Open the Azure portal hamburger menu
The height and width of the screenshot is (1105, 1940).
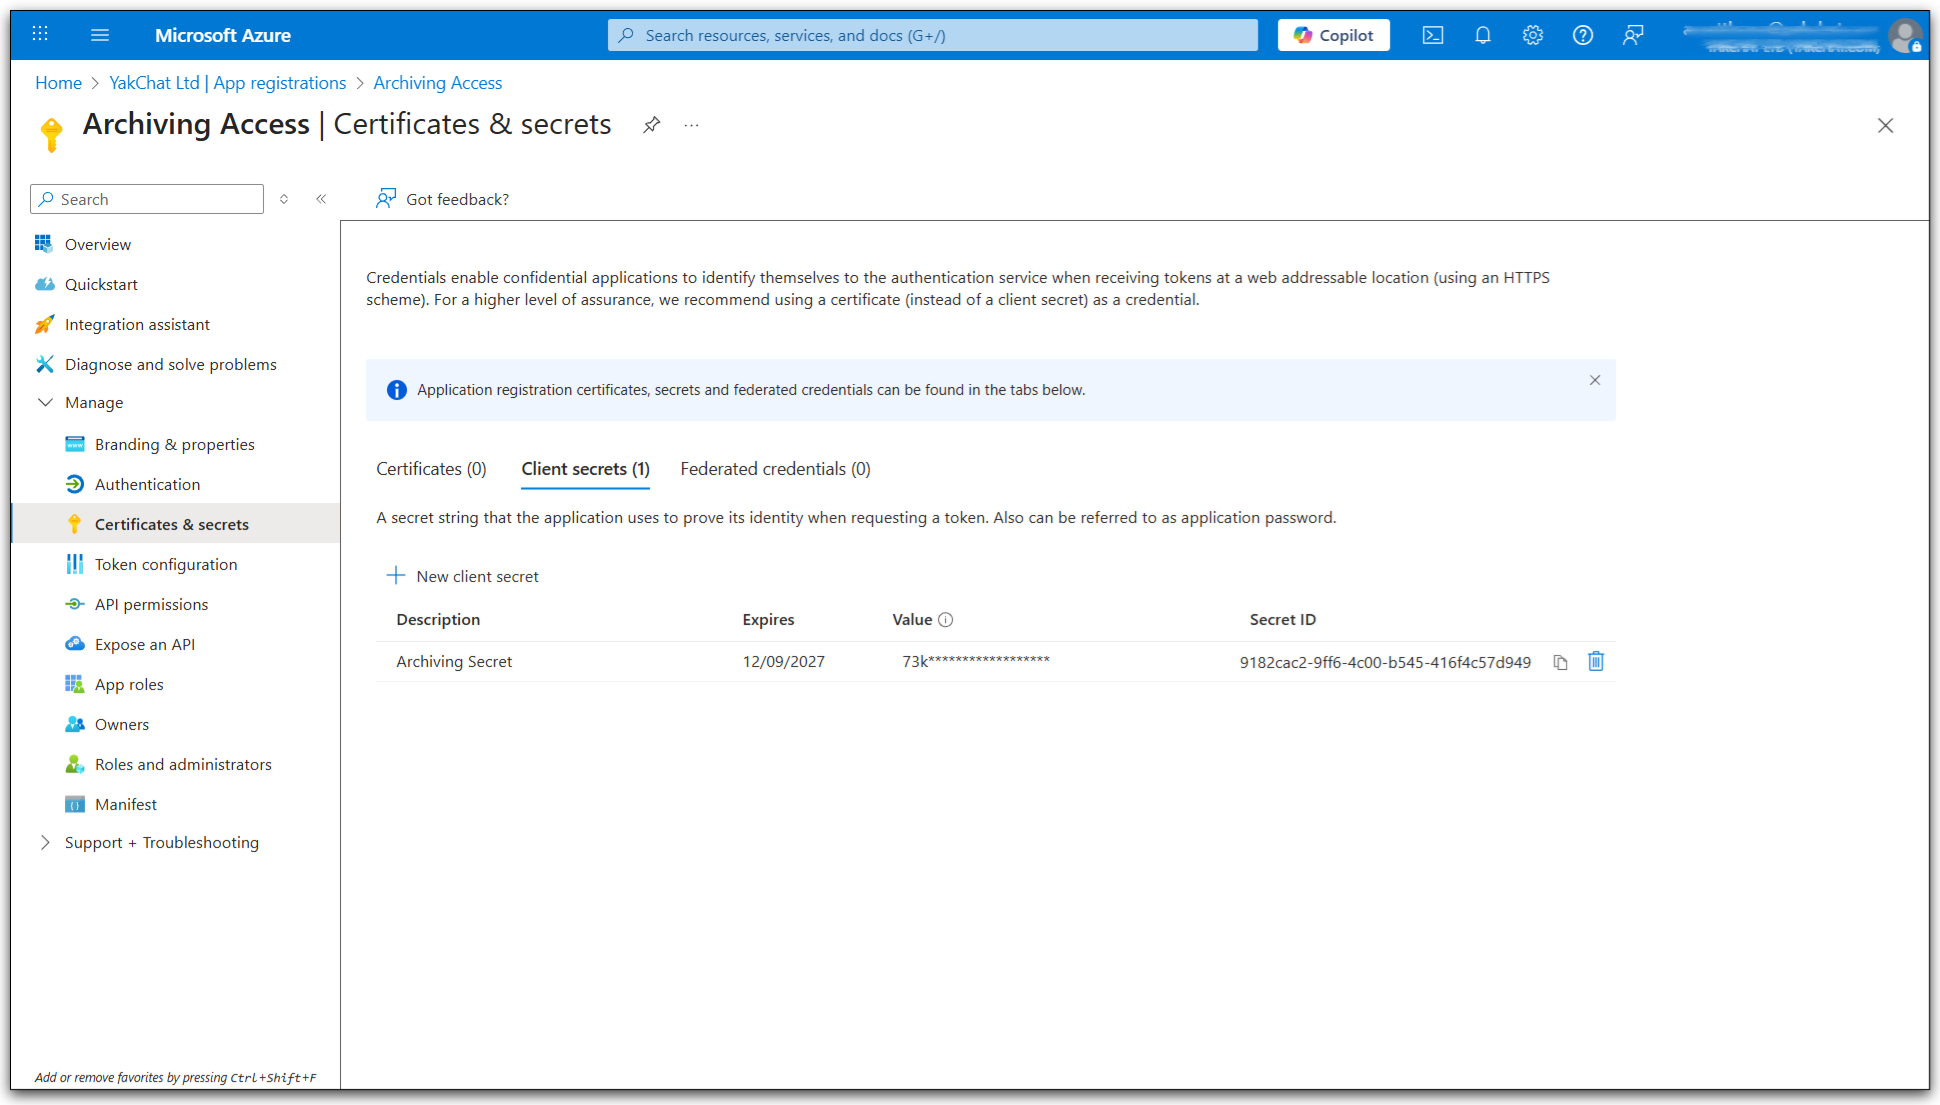(100, 35)
